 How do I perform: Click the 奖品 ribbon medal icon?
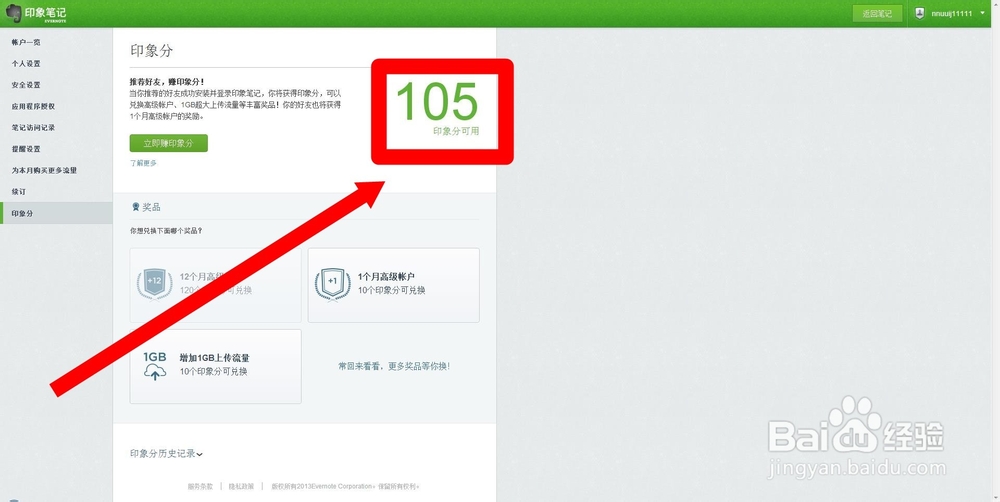coord(135,207)
